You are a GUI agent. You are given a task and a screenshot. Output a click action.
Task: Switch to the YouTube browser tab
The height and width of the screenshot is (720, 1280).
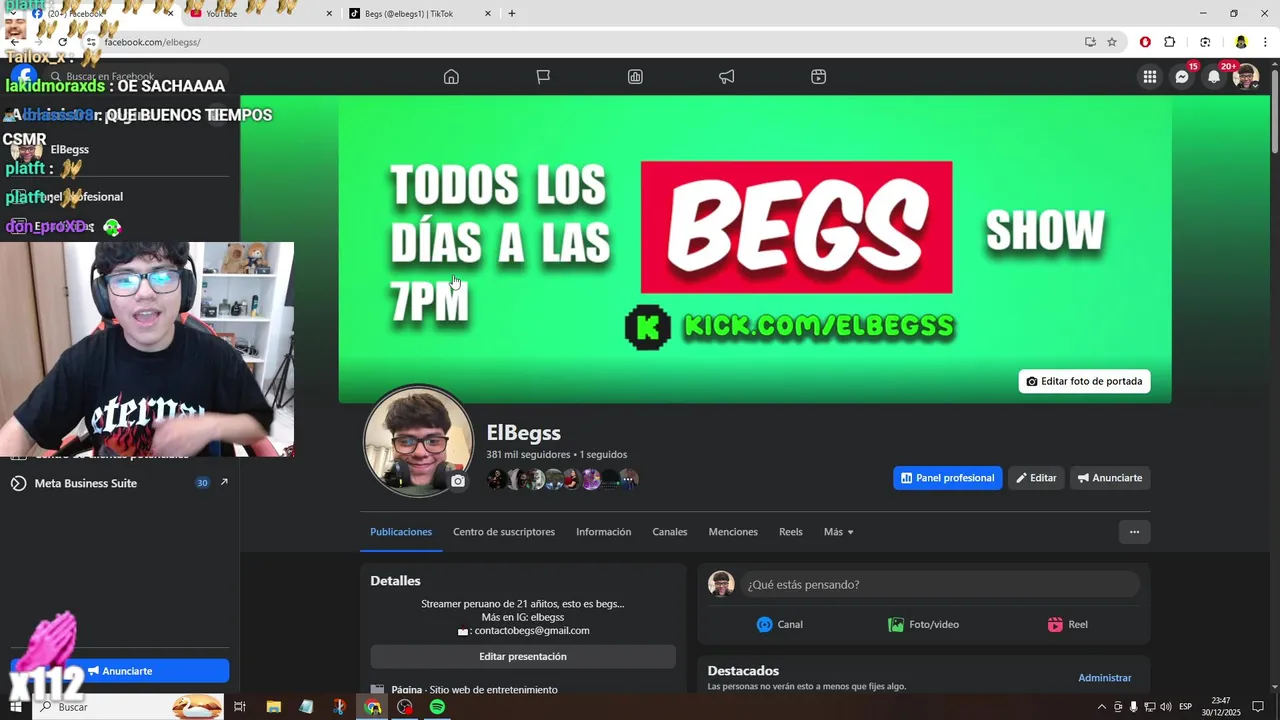262,13
